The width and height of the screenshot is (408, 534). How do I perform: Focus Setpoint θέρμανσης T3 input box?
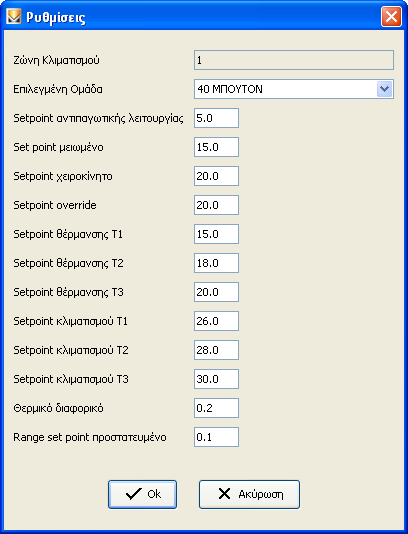(x=217, y=292)
